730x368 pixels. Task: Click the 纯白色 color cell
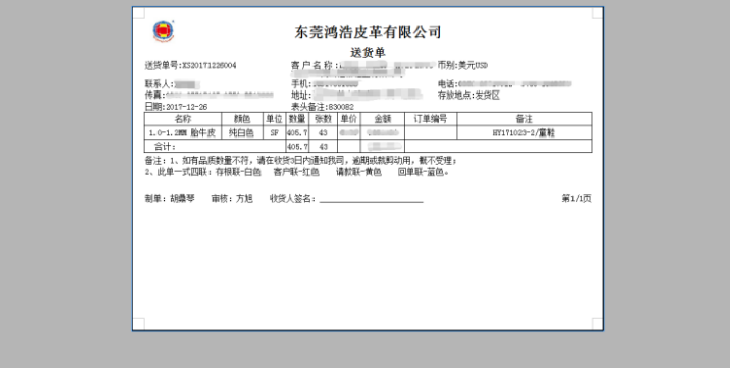[x=242, y=133]
